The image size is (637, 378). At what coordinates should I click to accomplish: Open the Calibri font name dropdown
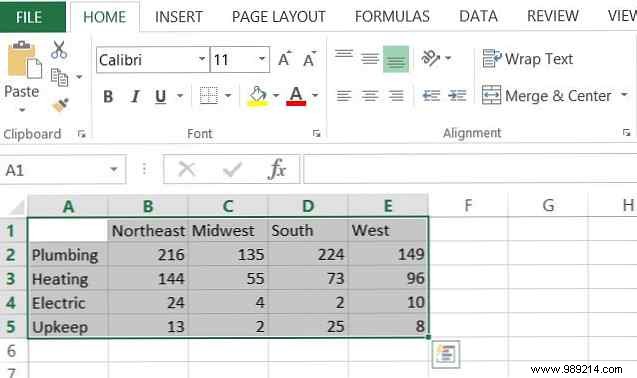pyautogui.click(x=202, y=59)
